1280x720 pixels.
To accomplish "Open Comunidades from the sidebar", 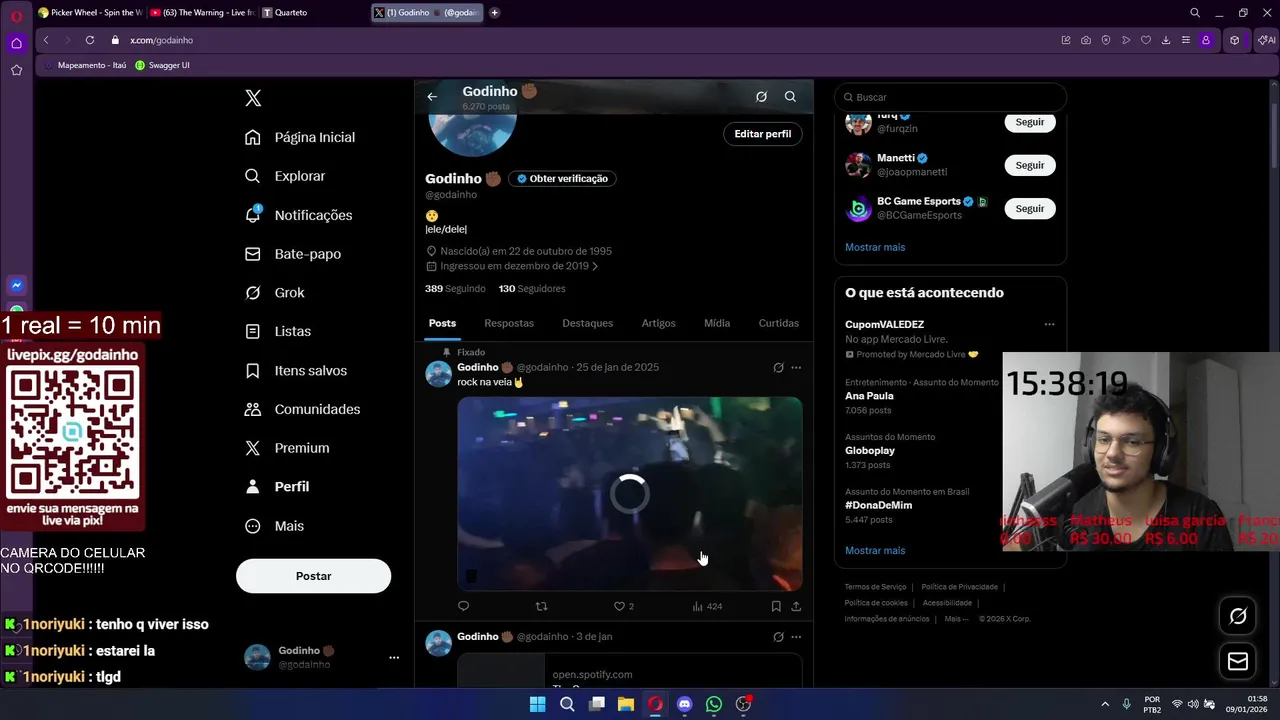I will (x=302, y=409).
